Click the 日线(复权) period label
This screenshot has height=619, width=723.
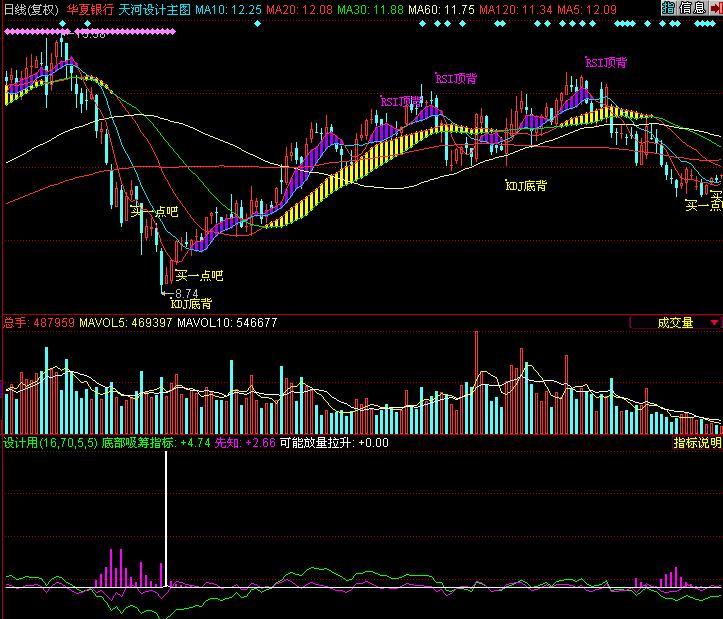[31, 8]
